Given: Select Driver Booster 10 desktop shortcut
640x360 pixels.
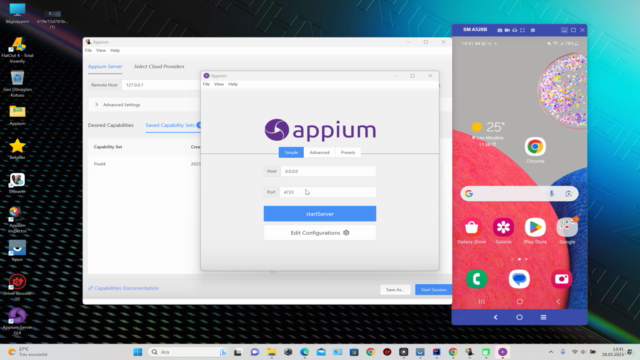Looking at the screenshot, I should 17,287.
